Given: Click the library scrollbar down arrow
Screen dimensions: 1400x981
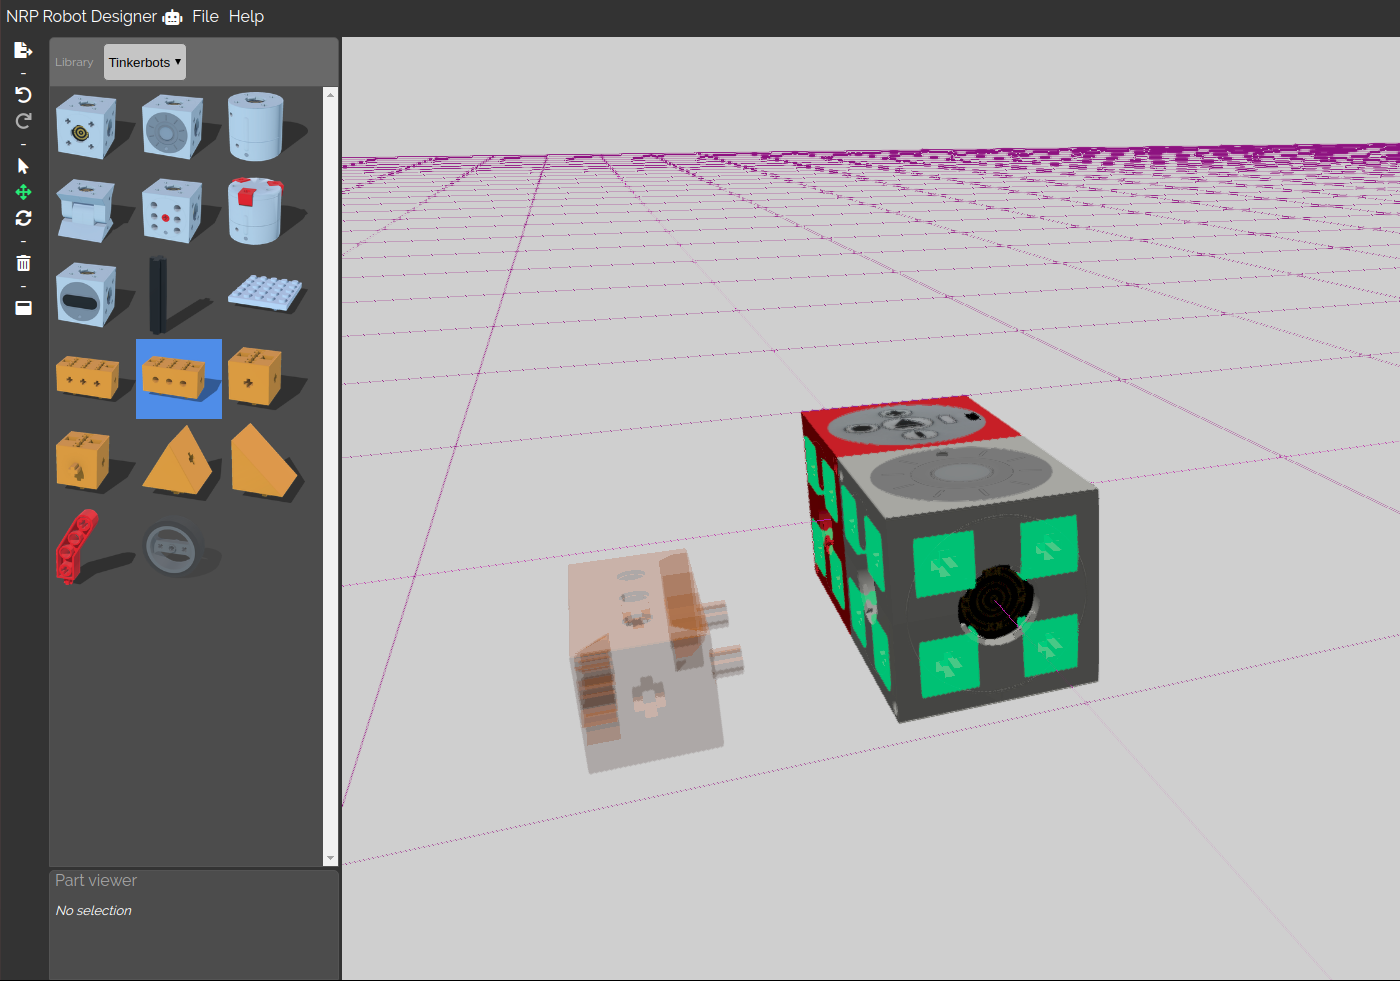Looking at the screenshot, I should (330, 858).
